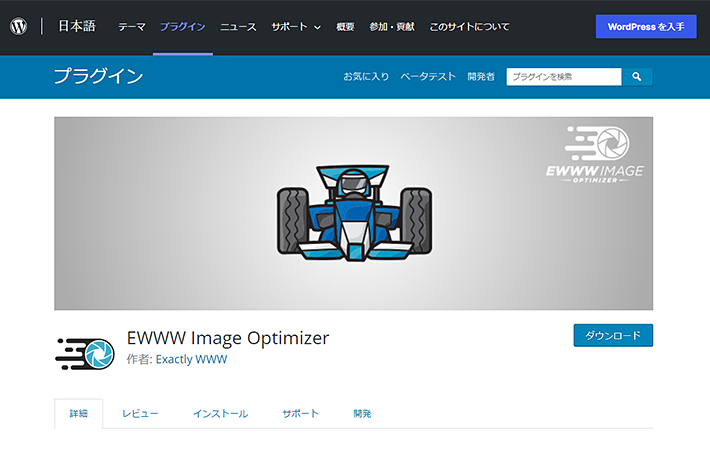Viewport: 710px width, 450px height.
Task: Open the サポート dropdown chevron in top nav
Action: [x=317, y=27]
